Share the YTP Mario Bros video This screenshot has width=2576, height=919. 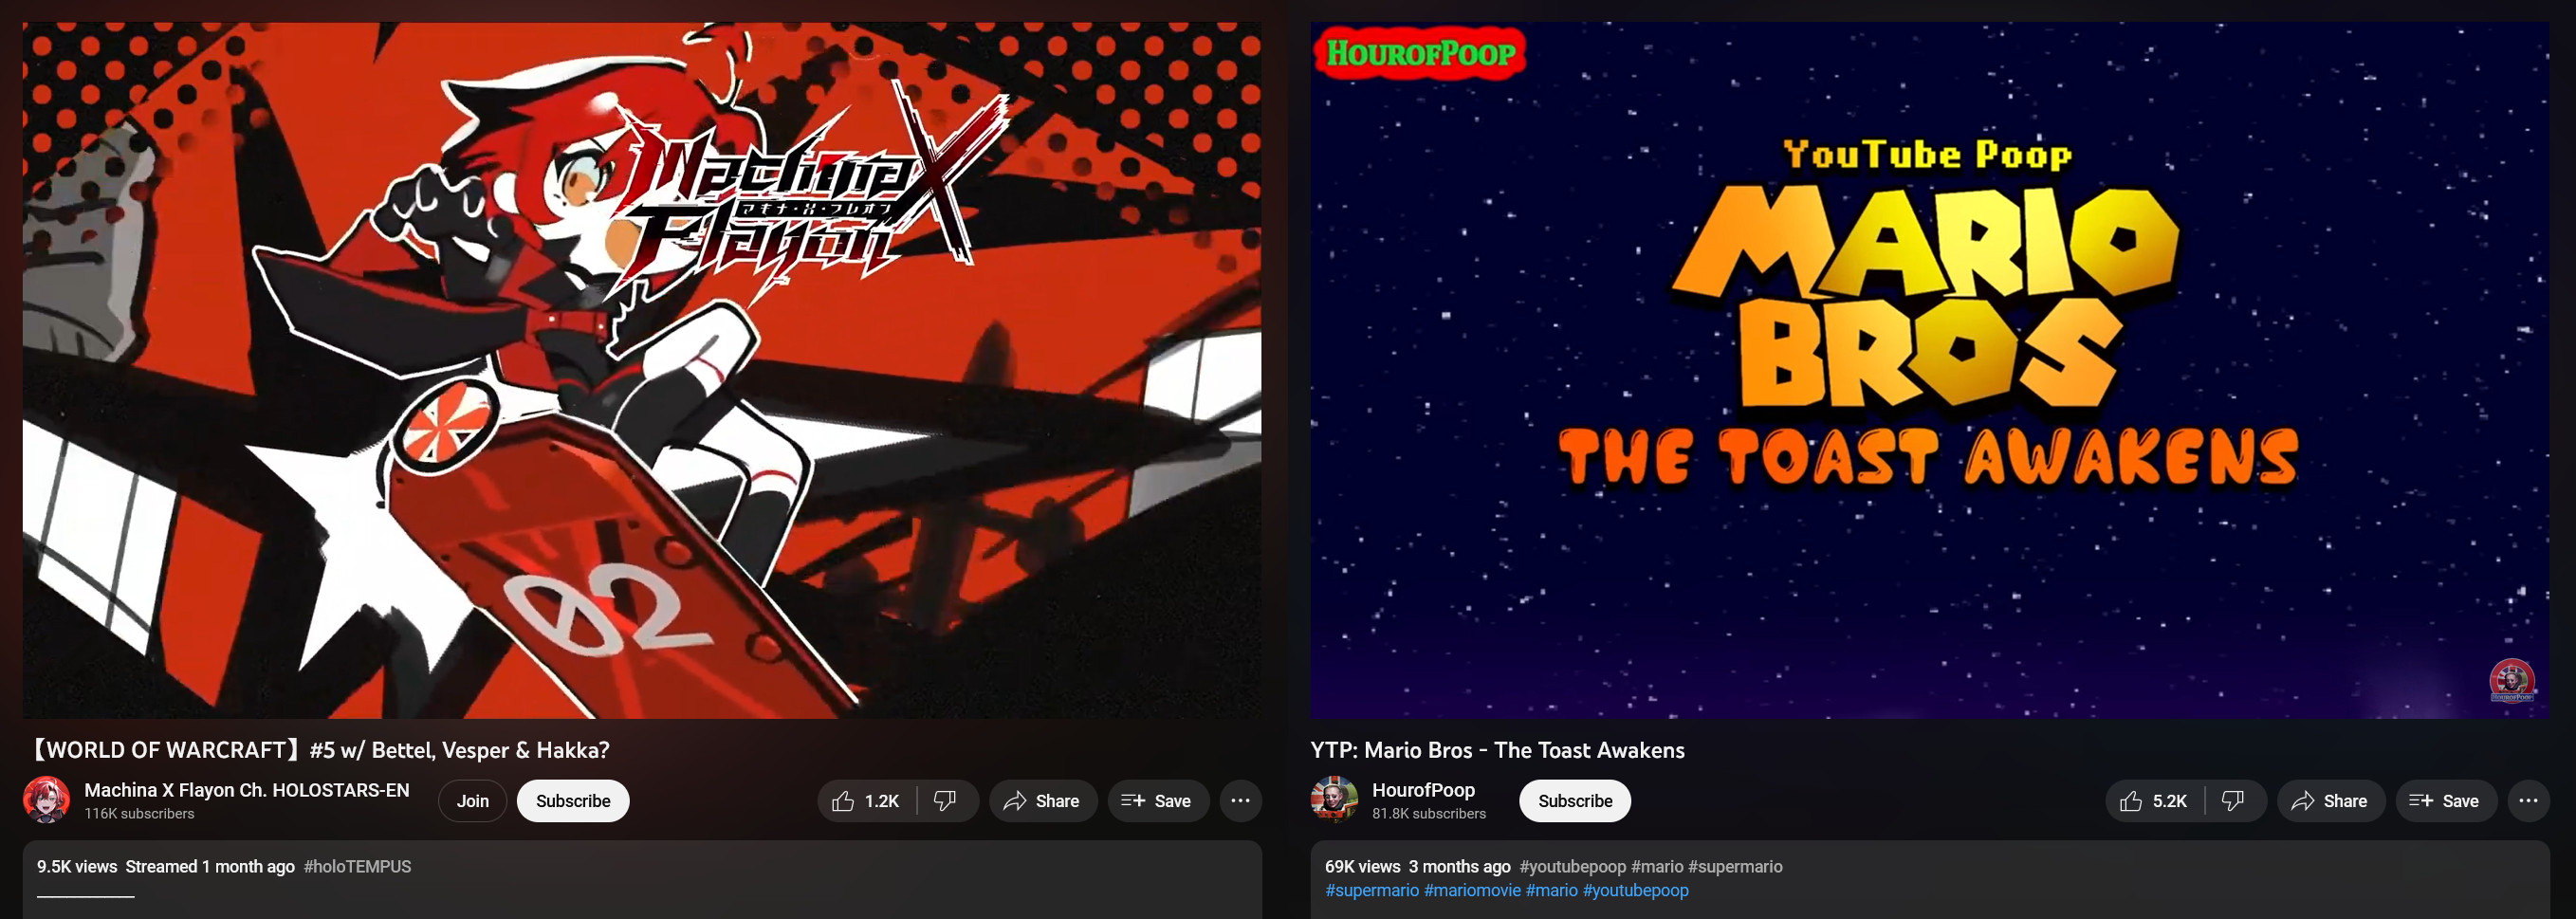[x=2331, y=801]
